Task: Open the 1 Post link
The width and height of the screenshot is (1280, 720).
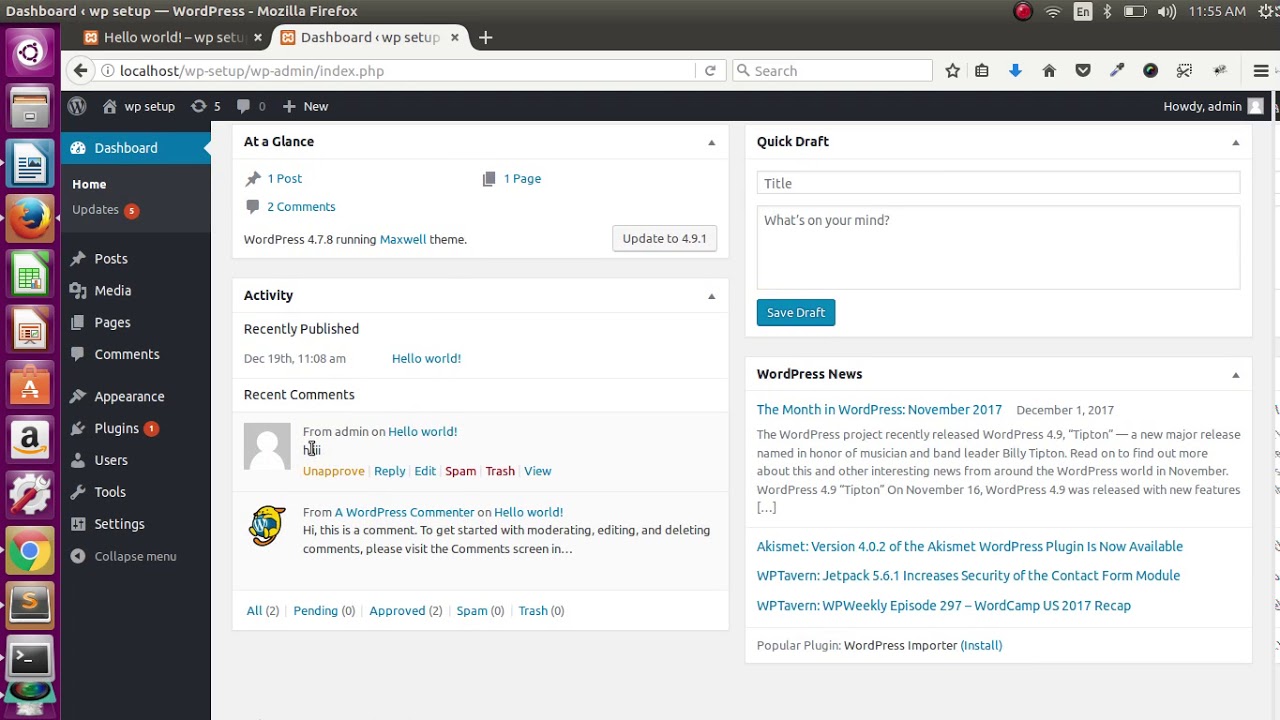Action: (284, 179)
